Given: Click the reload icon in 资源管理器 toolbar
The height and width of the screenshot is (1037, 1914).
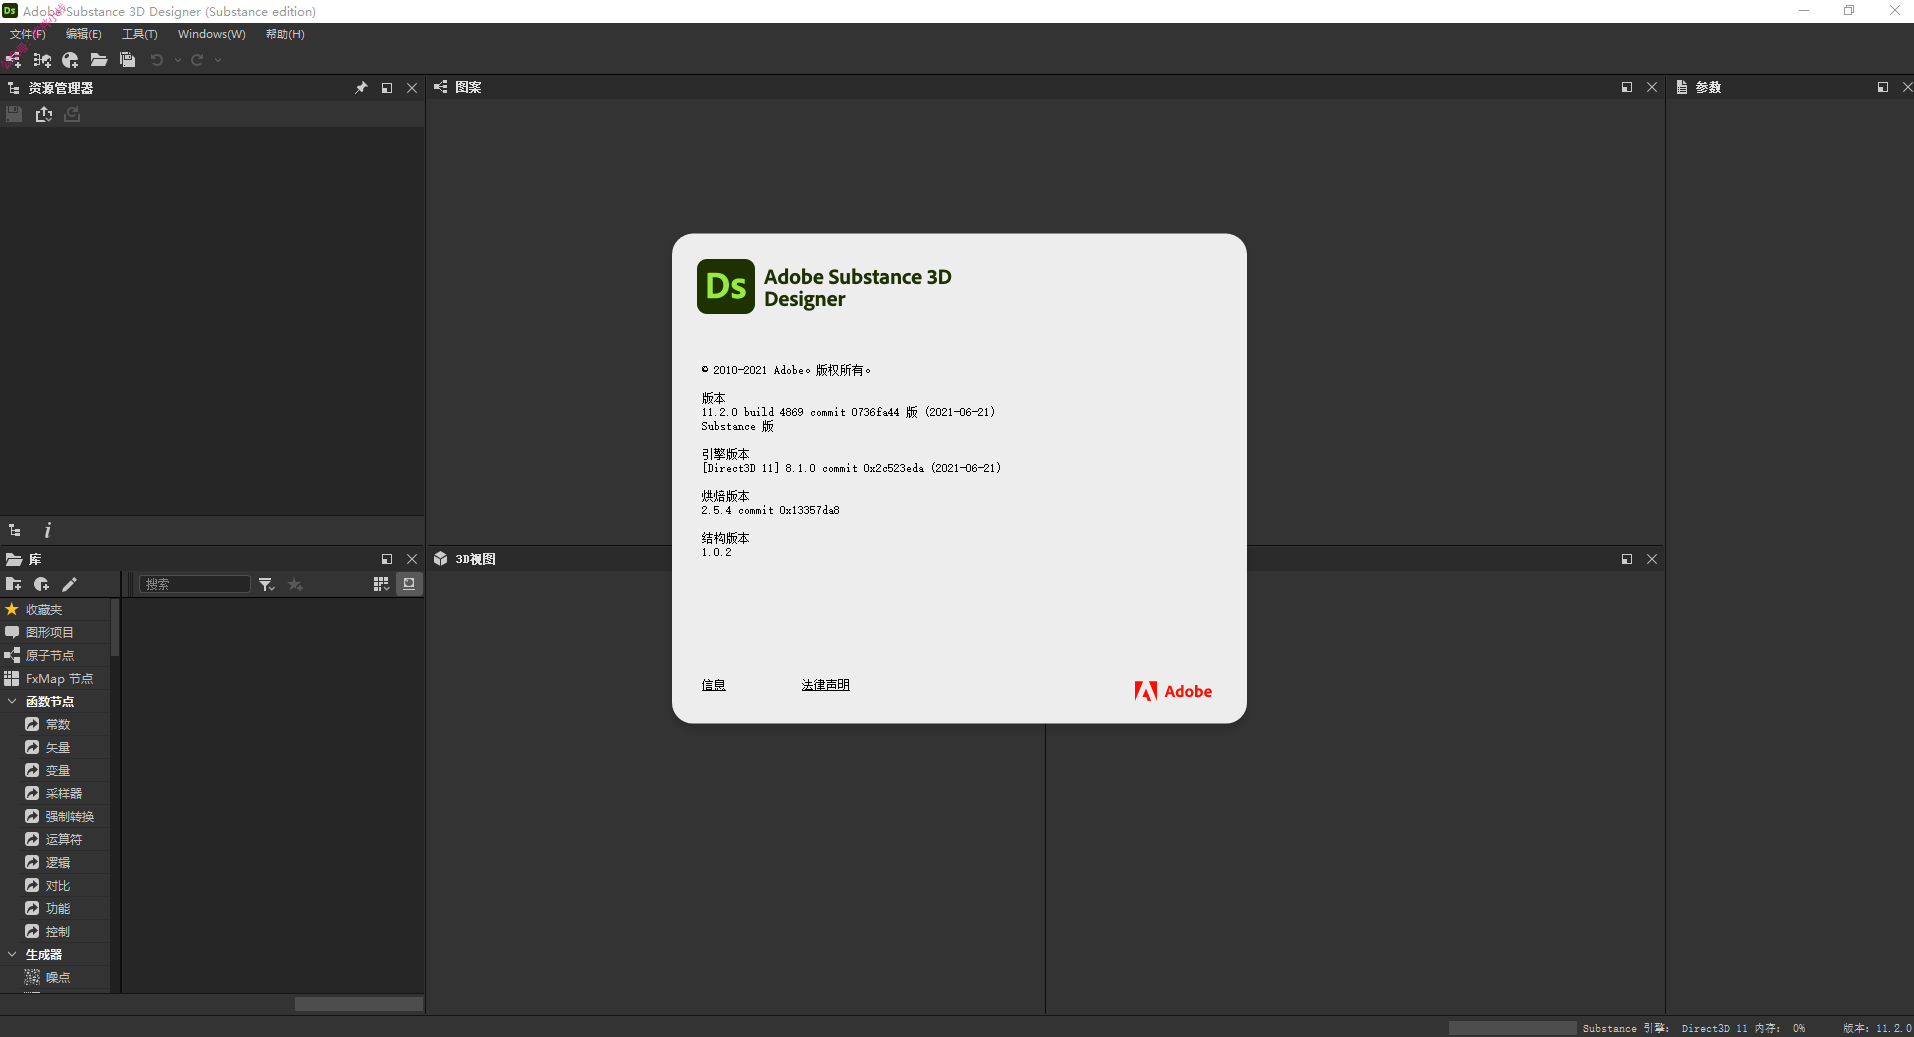Looking at the screenshot, I should pos(72,114).
